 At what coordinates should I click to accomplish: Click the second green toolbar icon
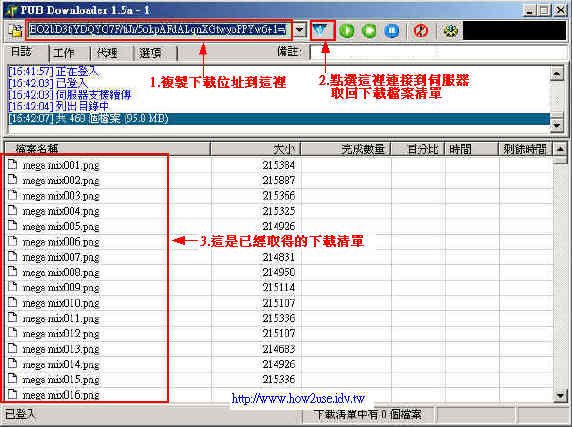click(x=369, y=31)
